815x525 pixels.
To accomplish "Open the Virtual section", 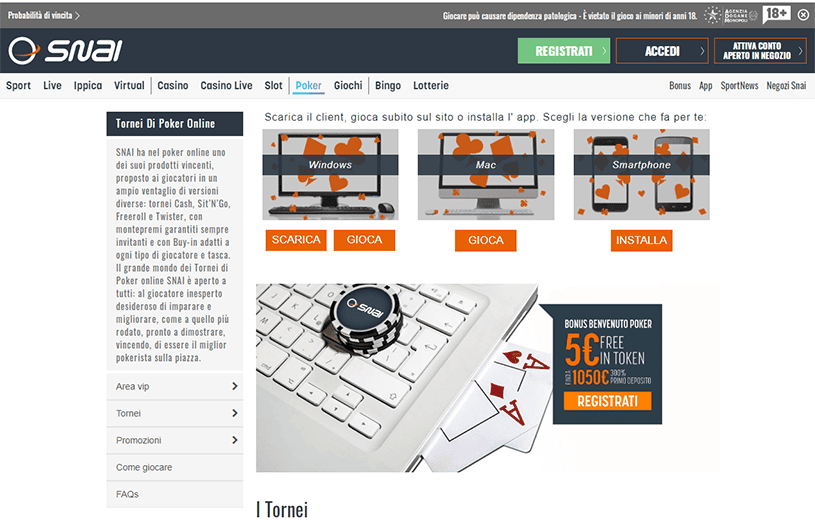I will 129,85.
